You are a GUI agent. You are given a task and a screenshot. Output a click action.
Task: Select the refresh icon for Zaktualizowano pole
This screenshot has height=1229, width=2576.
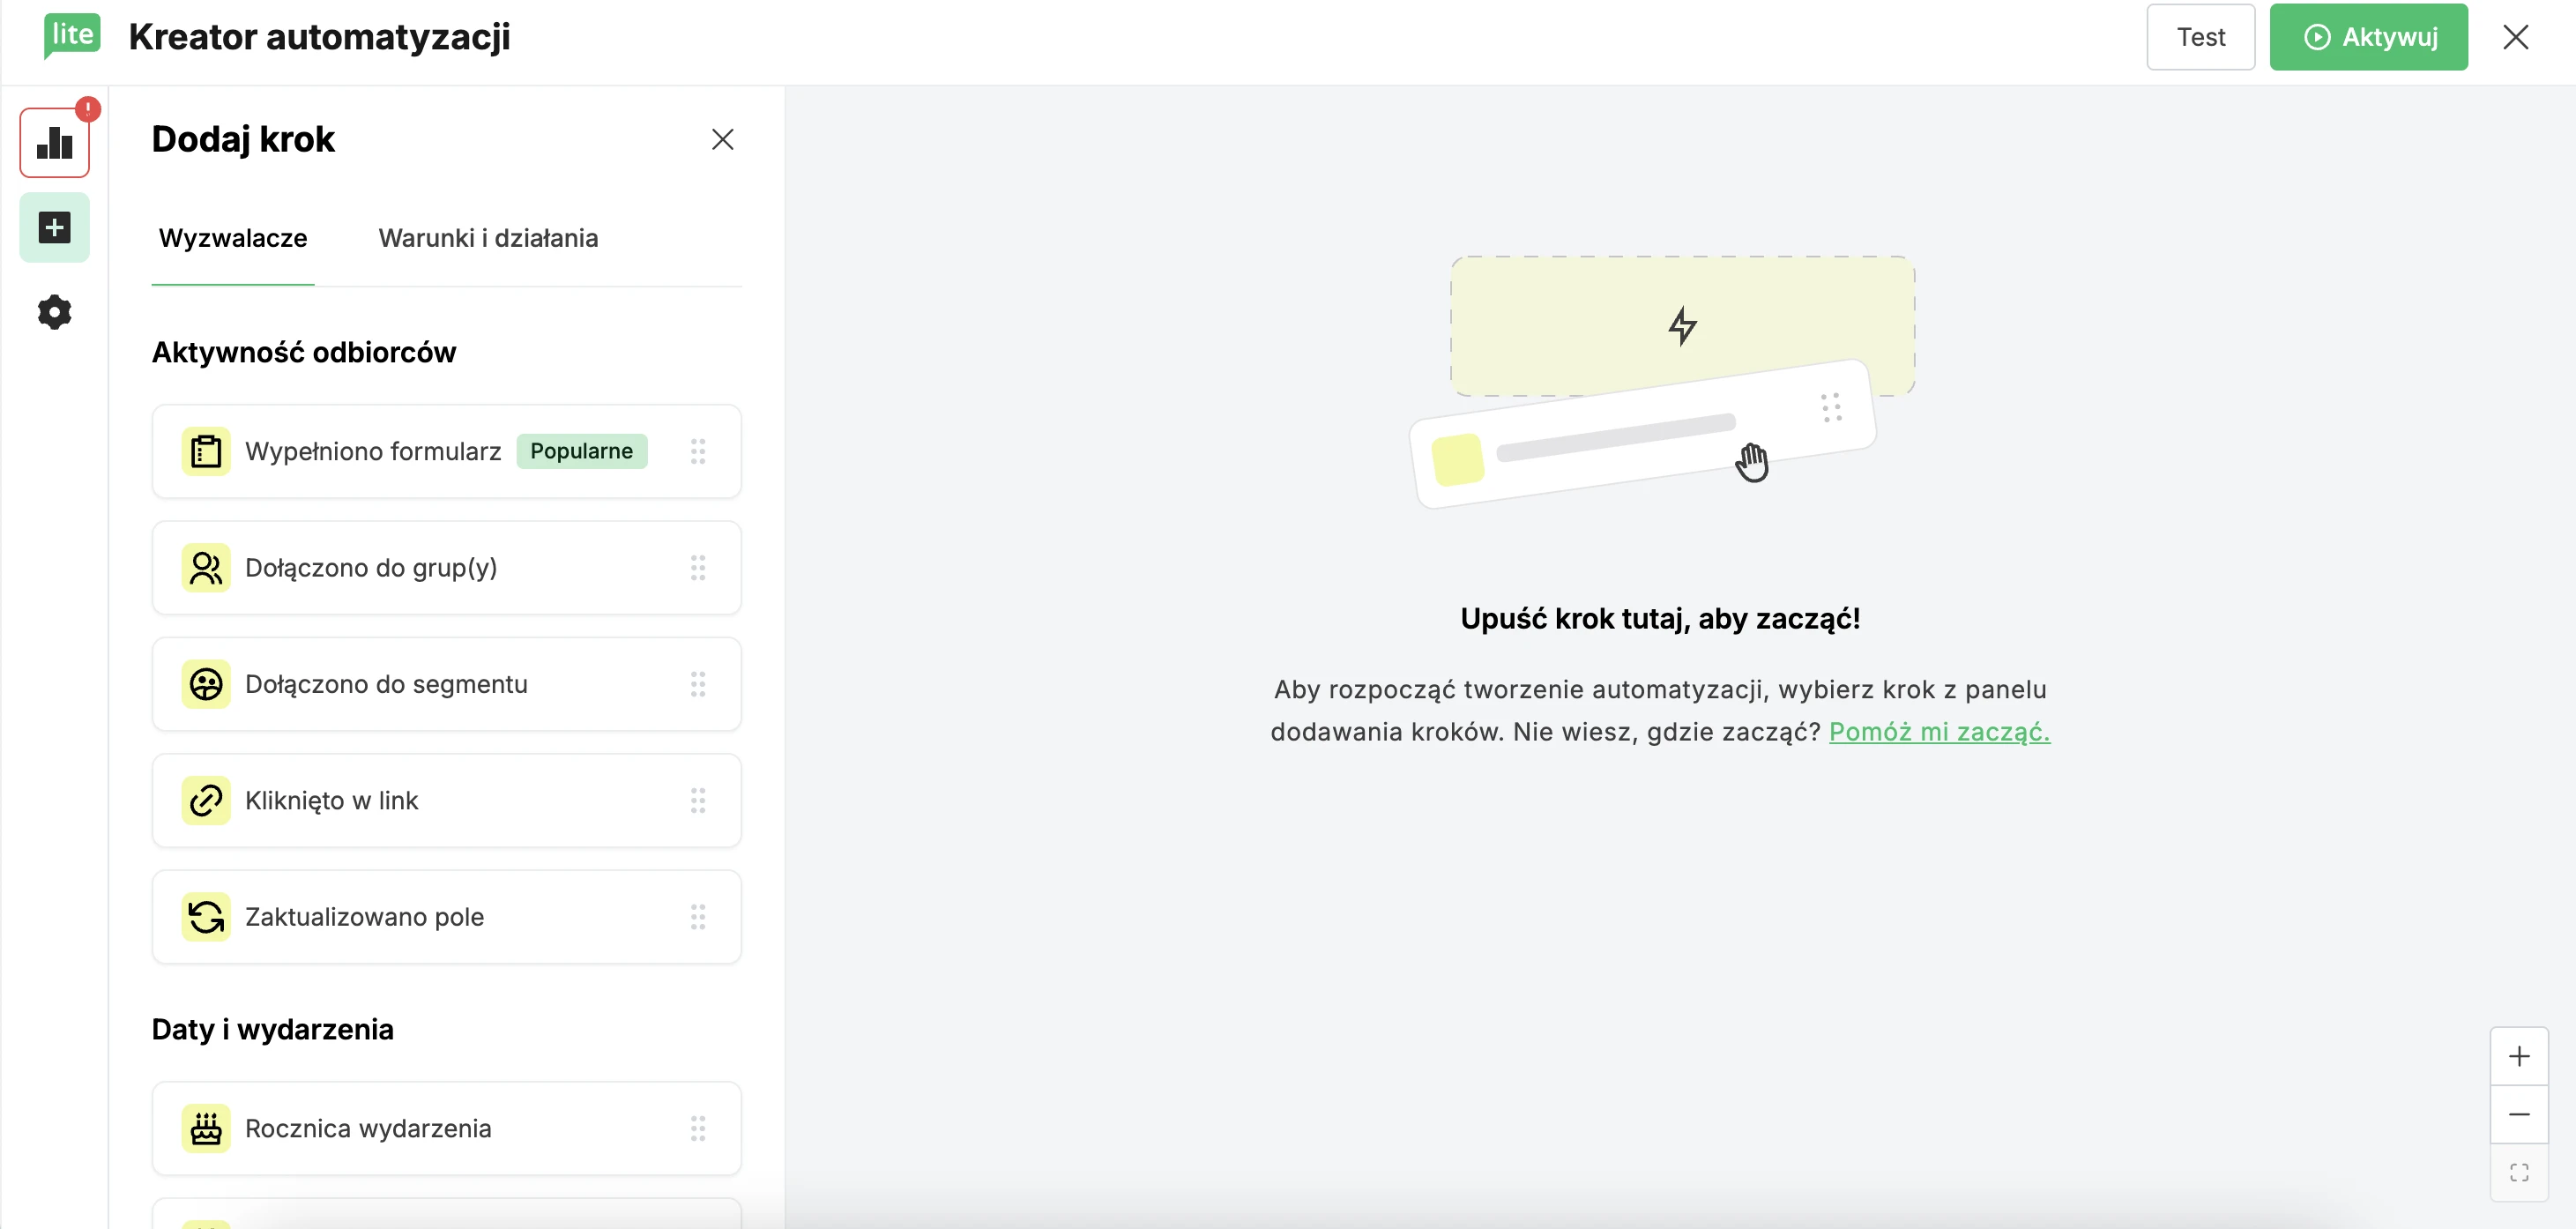tap(205, 916)
